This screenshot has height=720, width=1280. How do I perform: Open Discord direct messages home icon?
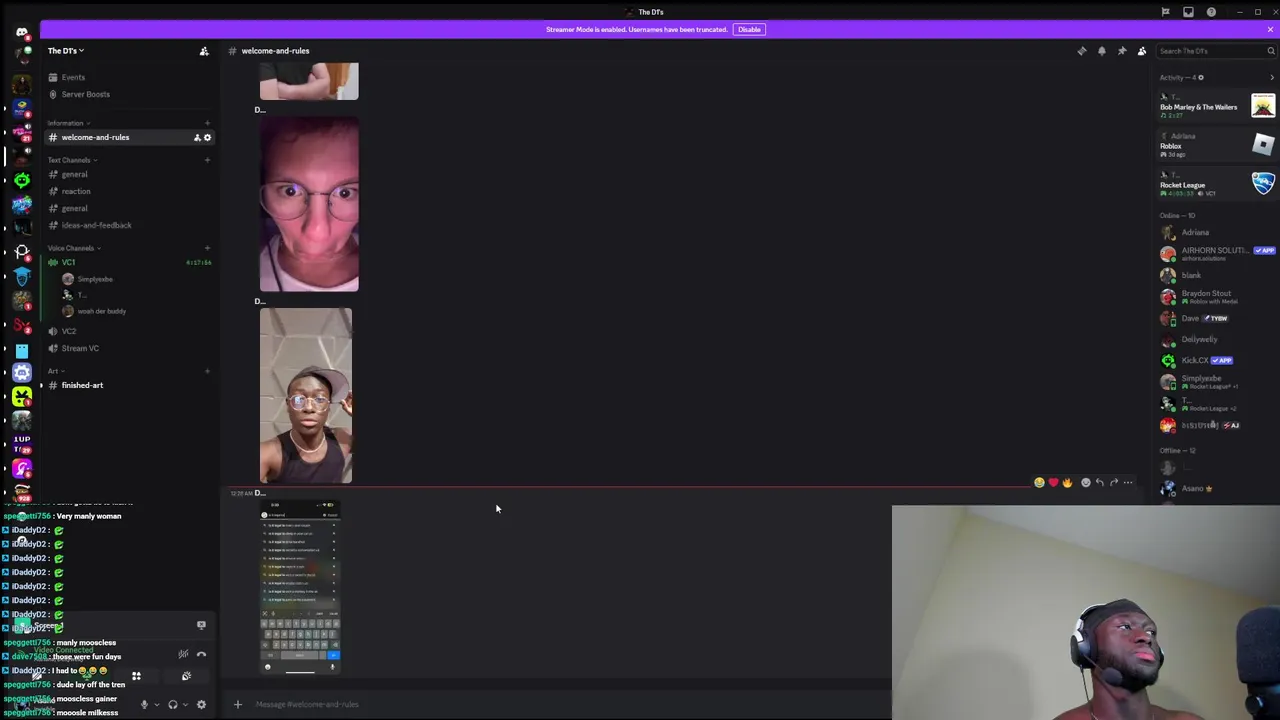(22, 32)
